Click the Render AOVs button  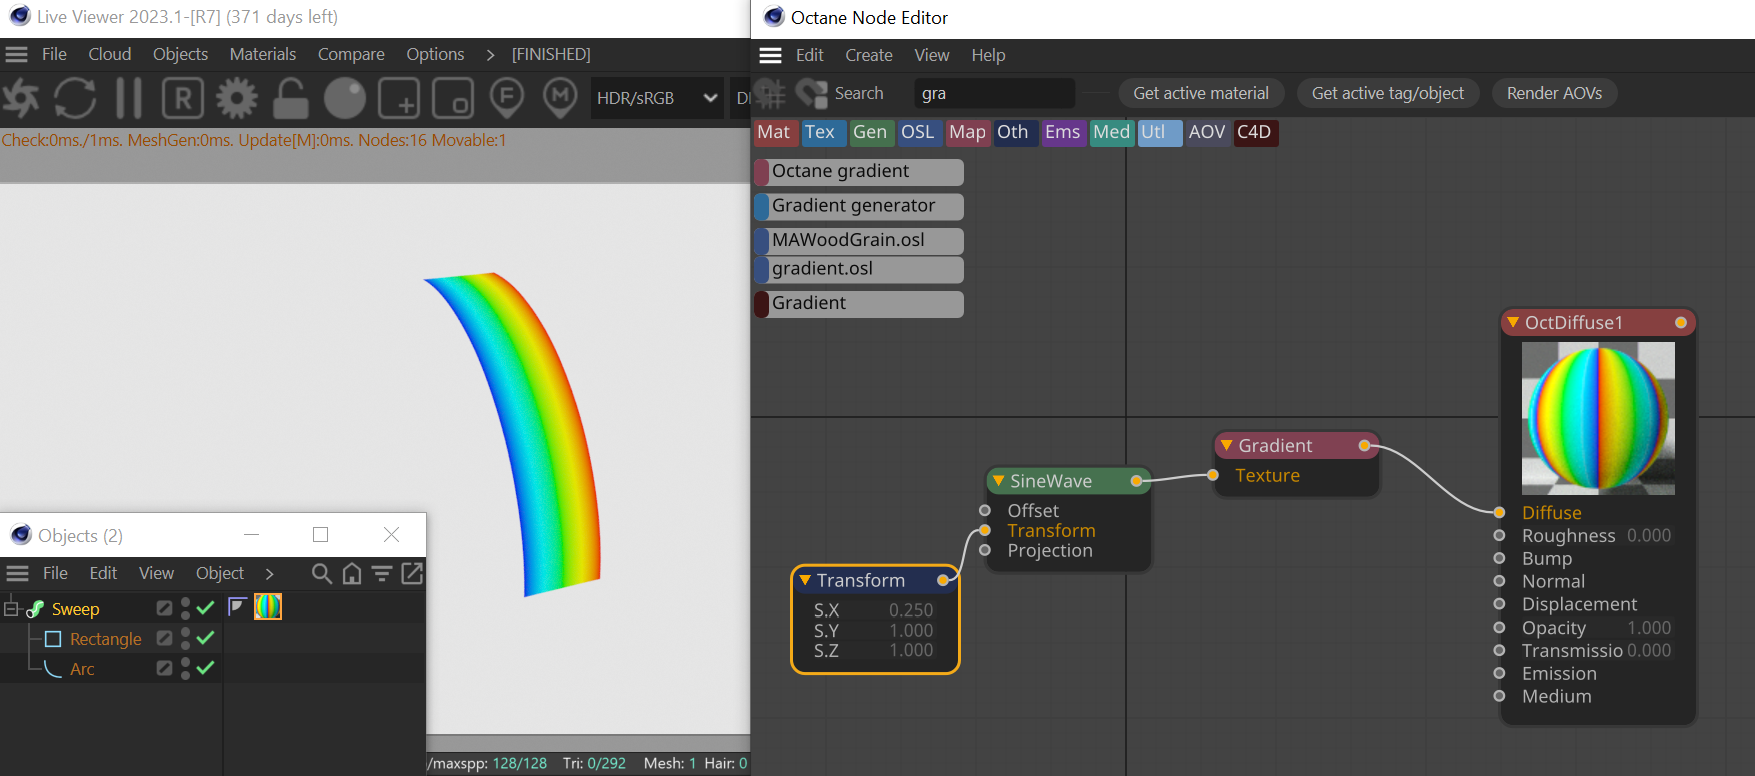(x=1554, y=93)
